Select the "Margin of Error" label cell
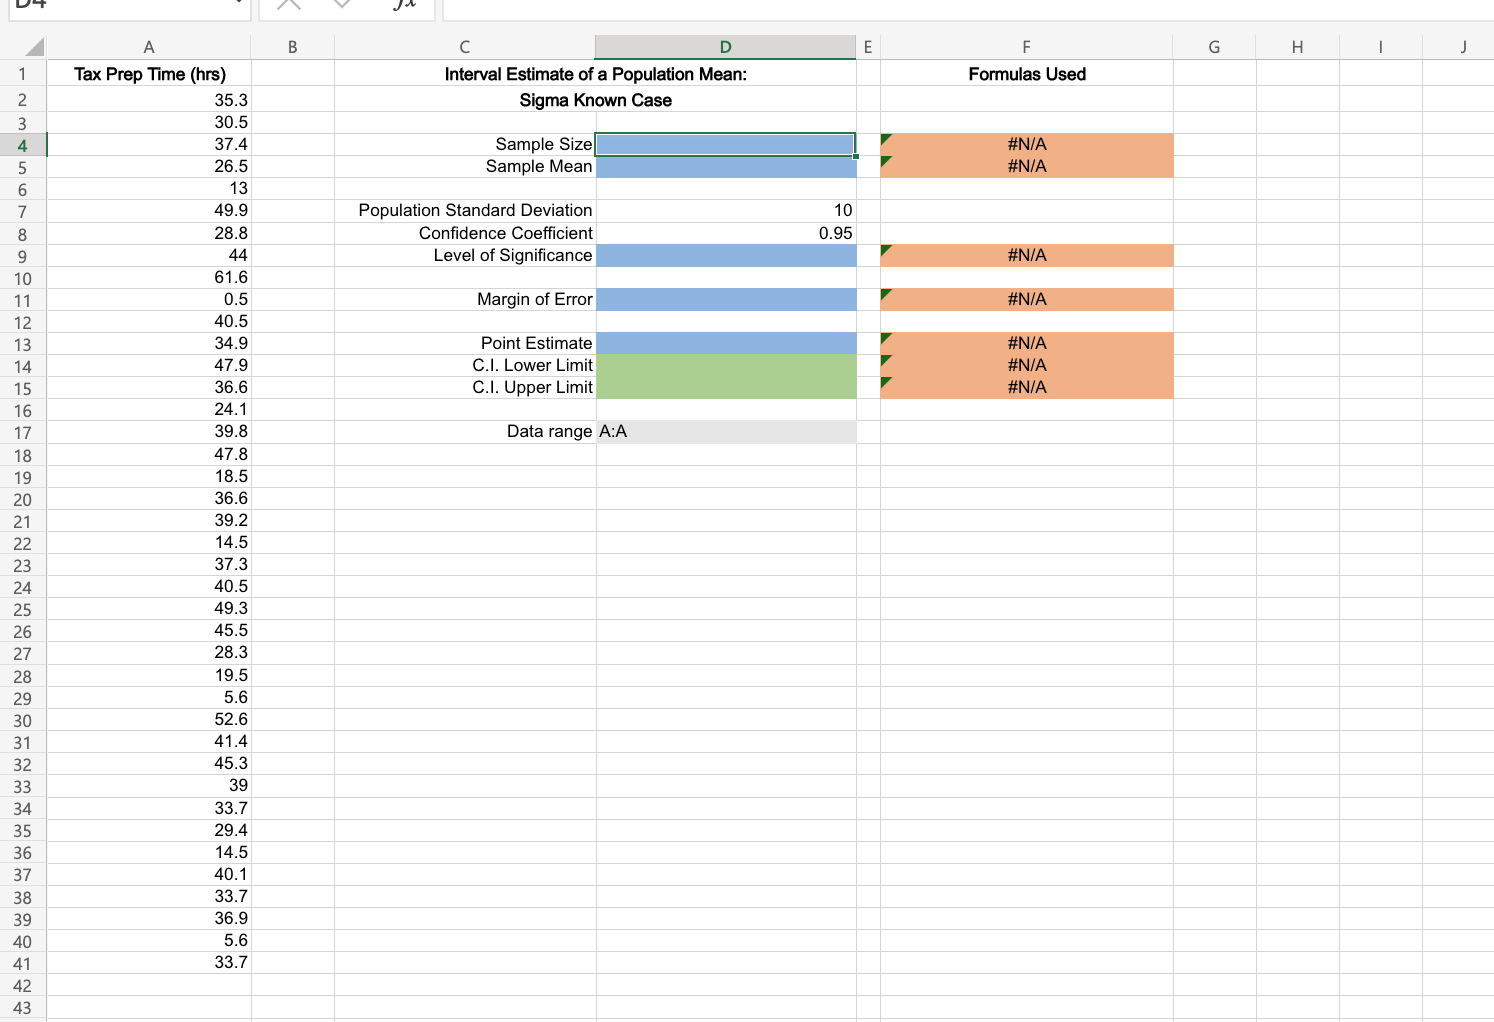The image size is (1494, 1022). pos(465,299)
